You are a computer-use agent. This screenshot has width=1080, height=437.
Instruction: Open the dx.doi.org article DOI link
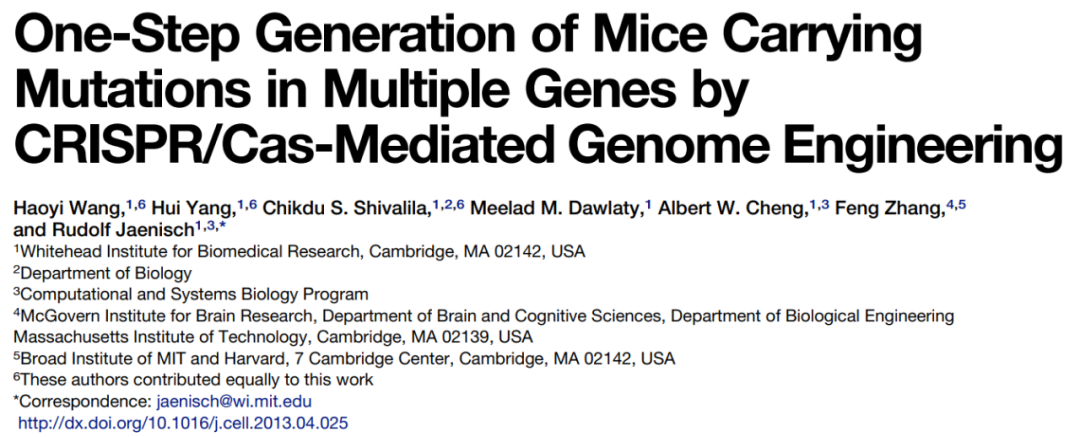pos(183,423)
